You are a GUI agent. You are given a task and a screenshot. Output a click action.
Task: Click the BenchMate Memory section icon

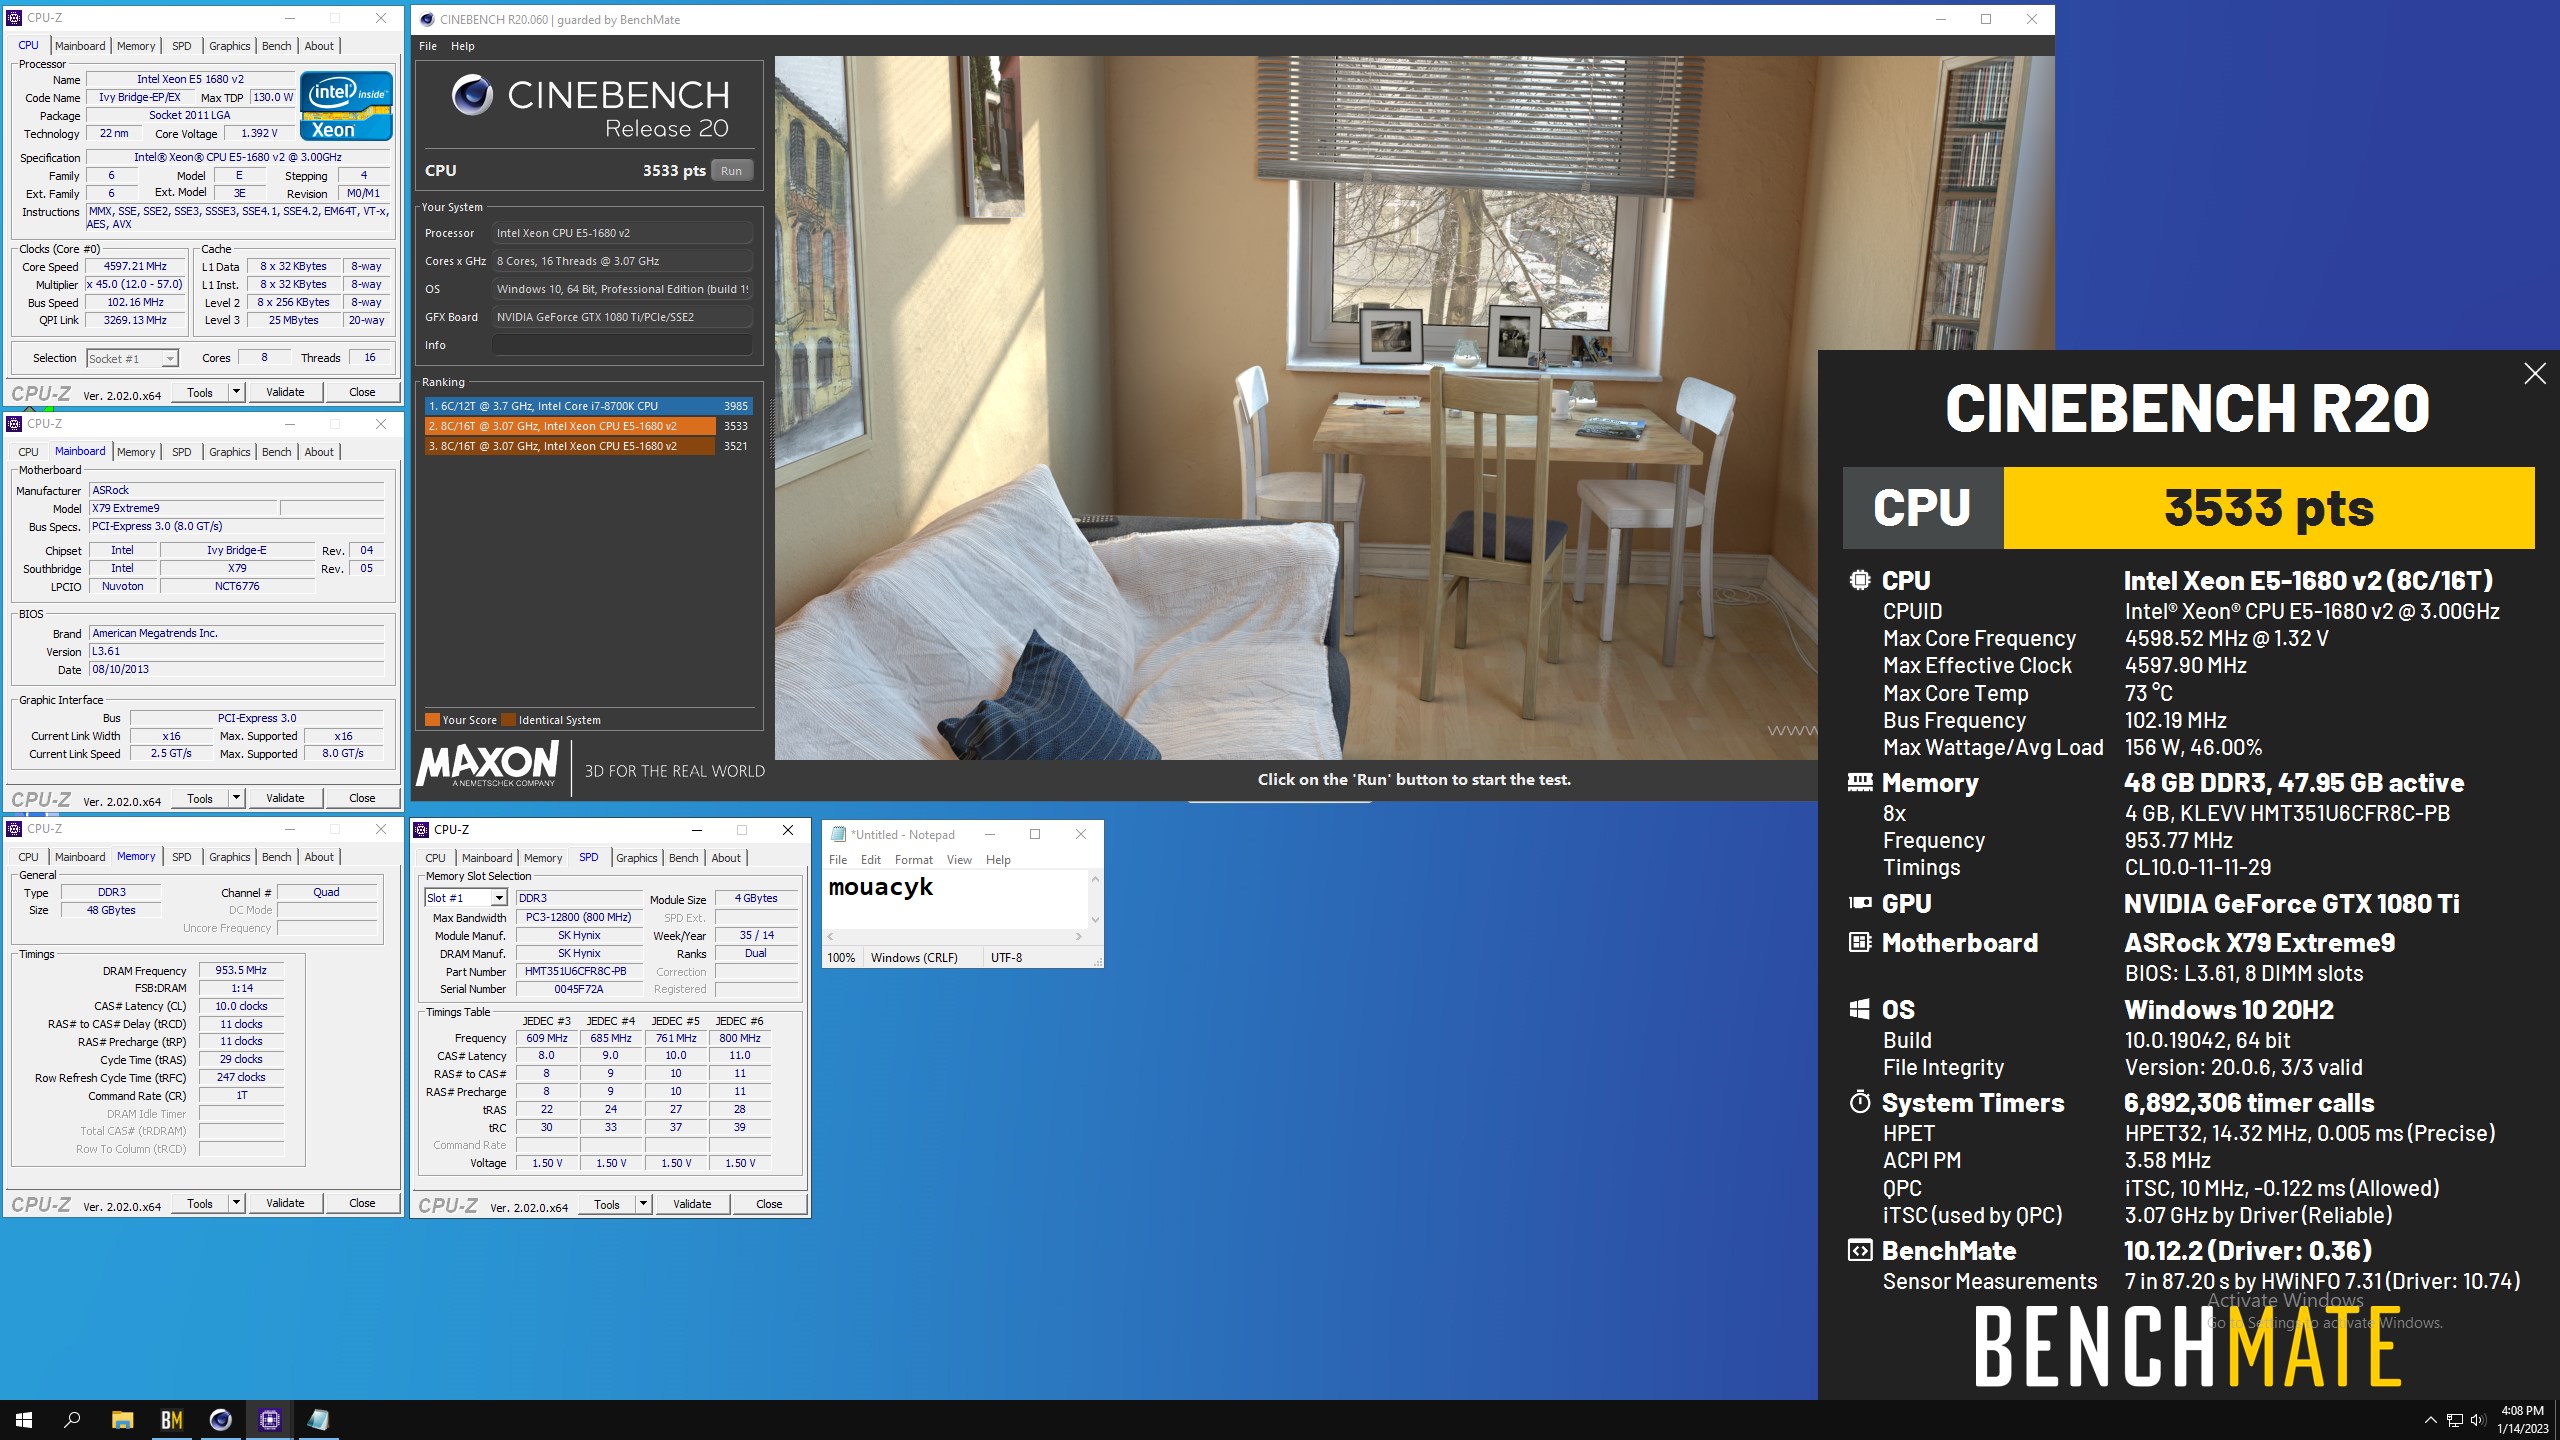click(x=1860, y=782)
